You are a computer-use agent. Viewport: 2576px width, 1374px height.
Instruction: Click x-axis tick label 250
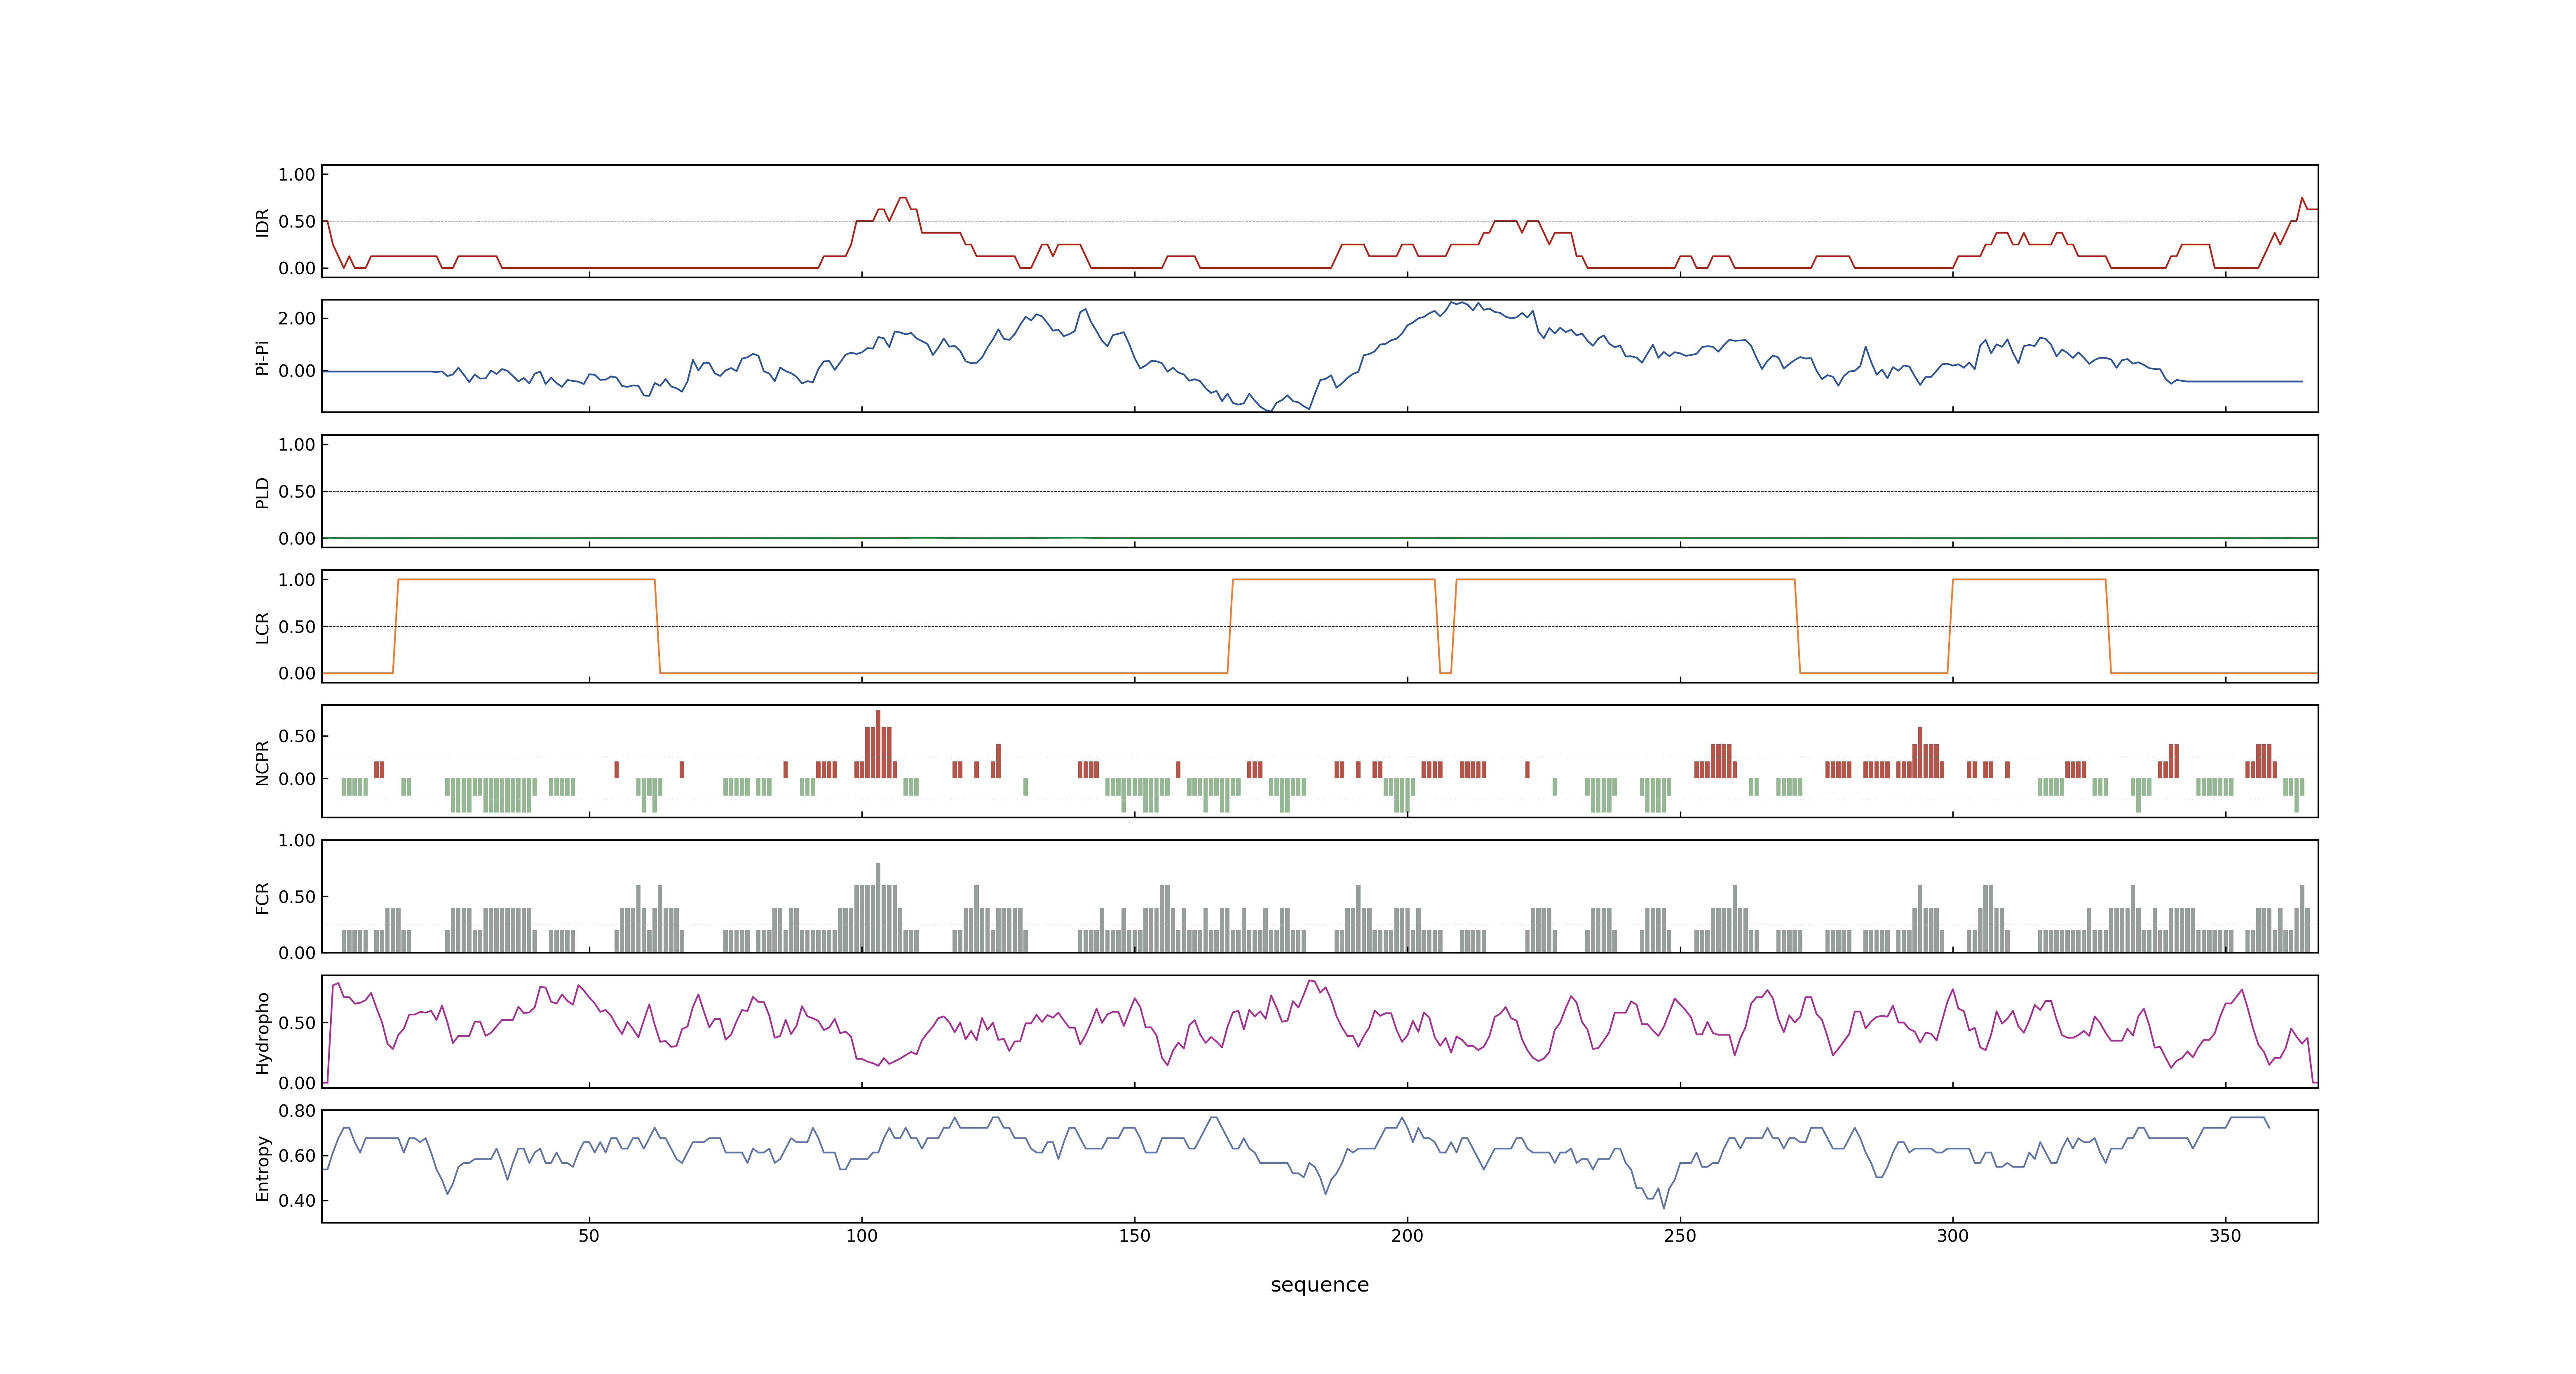[x=1680, y=1236]
